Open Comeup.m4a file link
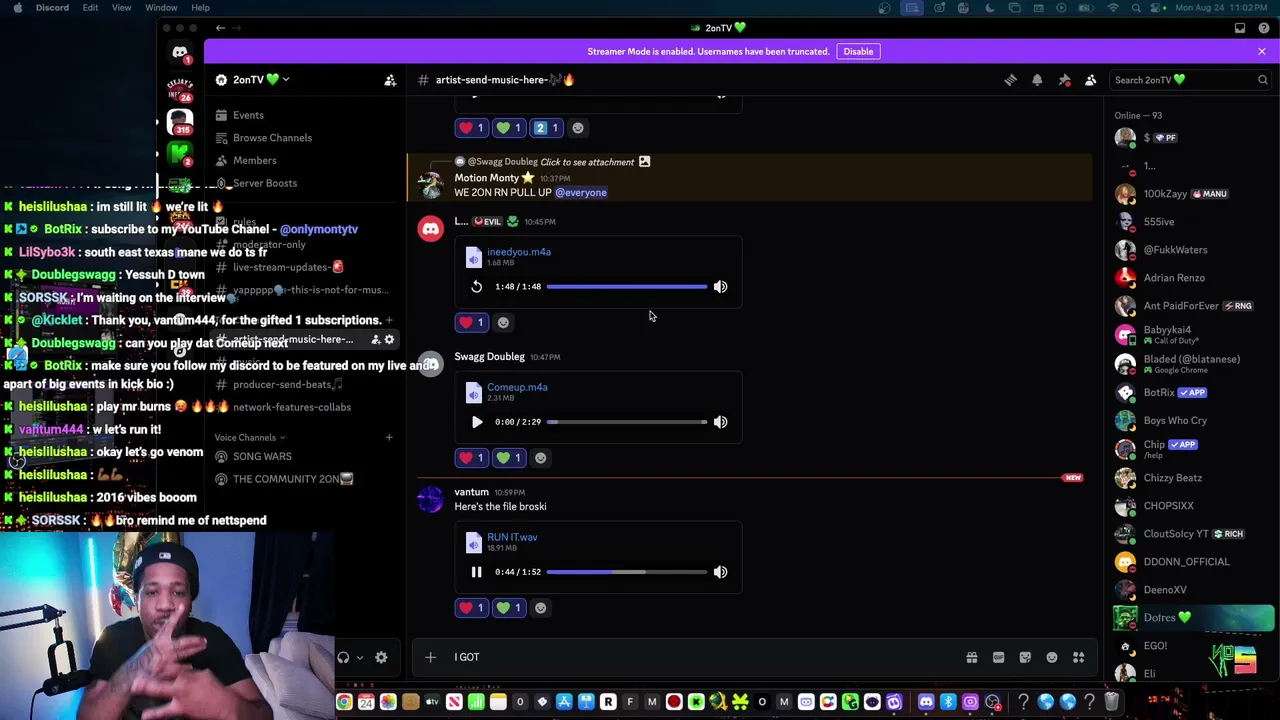The image size is (1280, 720). point(517,387)
